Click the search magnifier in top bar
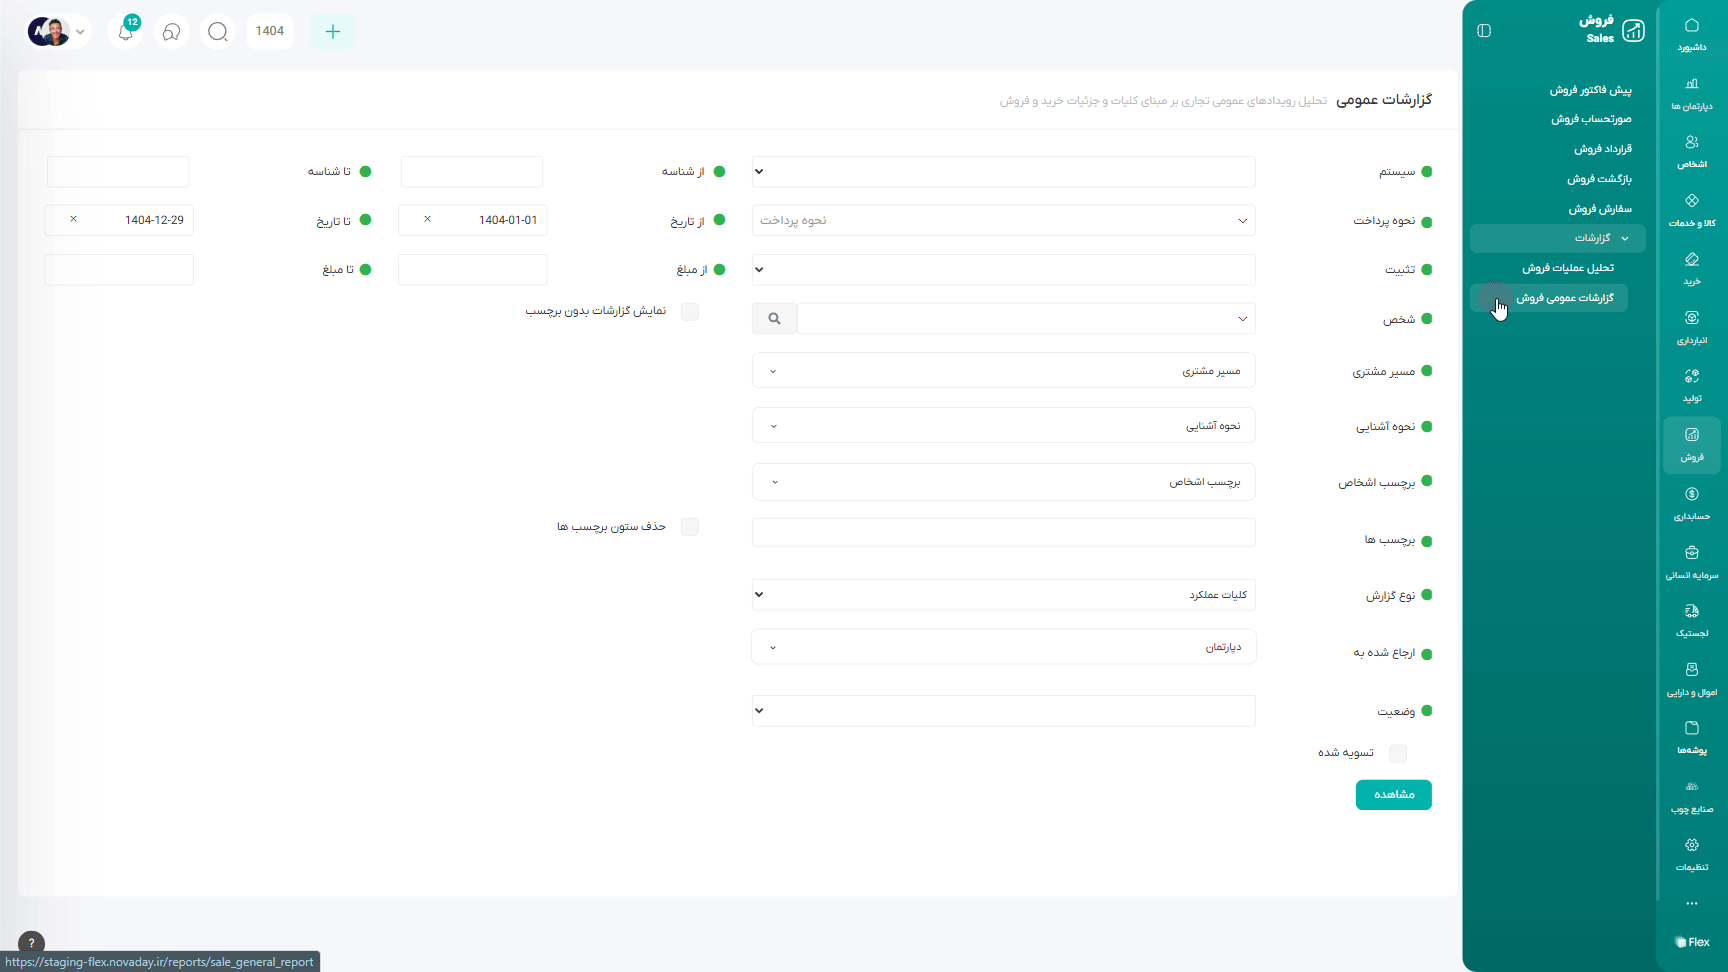The height and width of the screenshot is (972, 1728). pyautogui.click(x=218, y=32)
